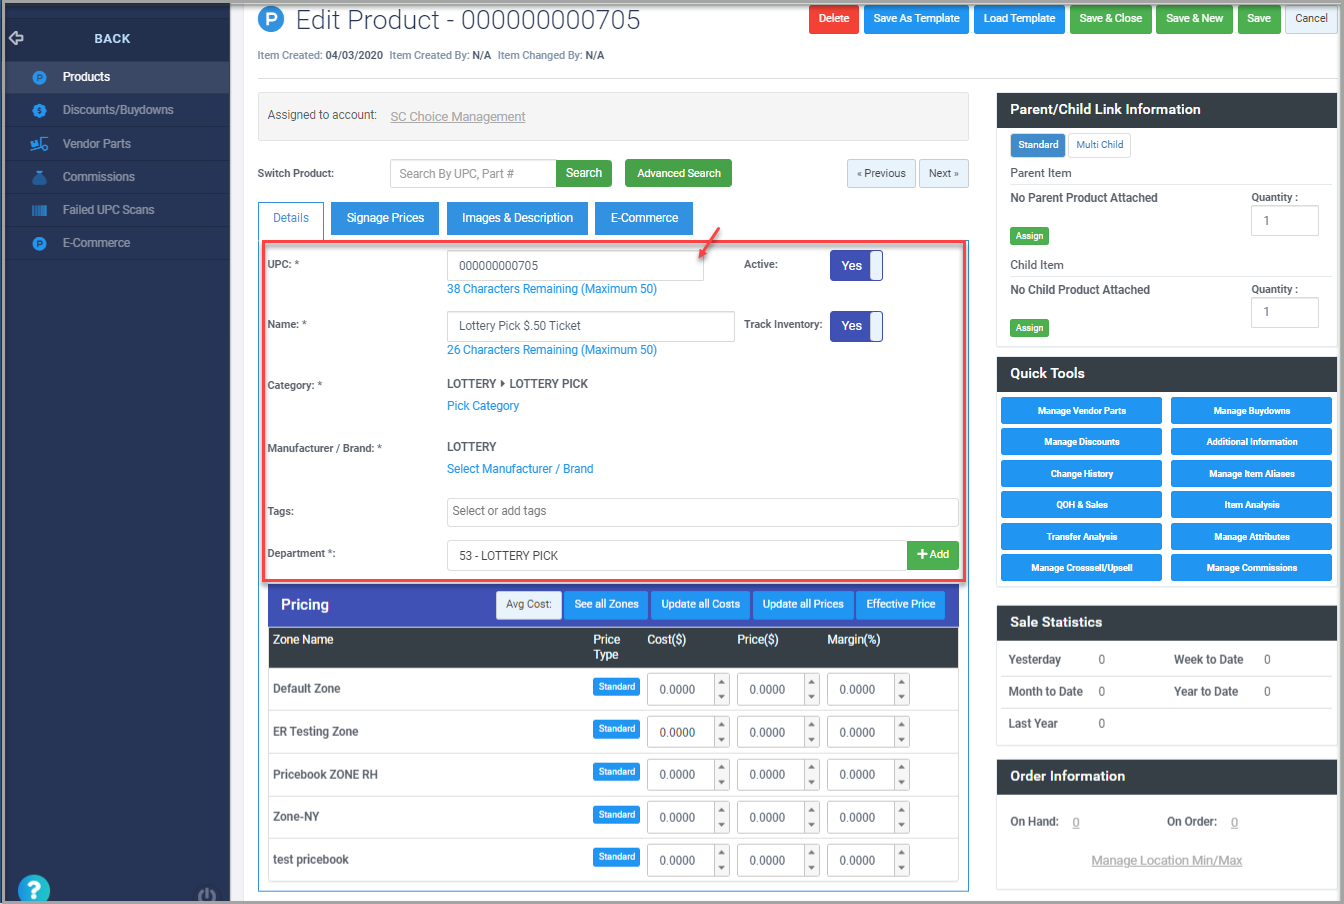Open the E-Commerce tab
This screenshot has width=1344, height=904.
tap(644, 218)
